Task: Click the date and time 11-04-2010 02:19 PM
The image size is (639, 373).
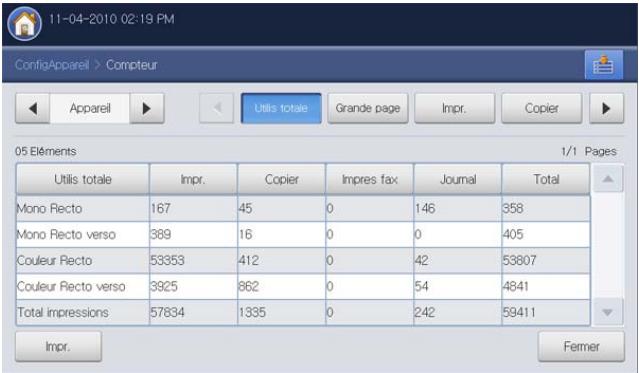Action: click(112, 19)
